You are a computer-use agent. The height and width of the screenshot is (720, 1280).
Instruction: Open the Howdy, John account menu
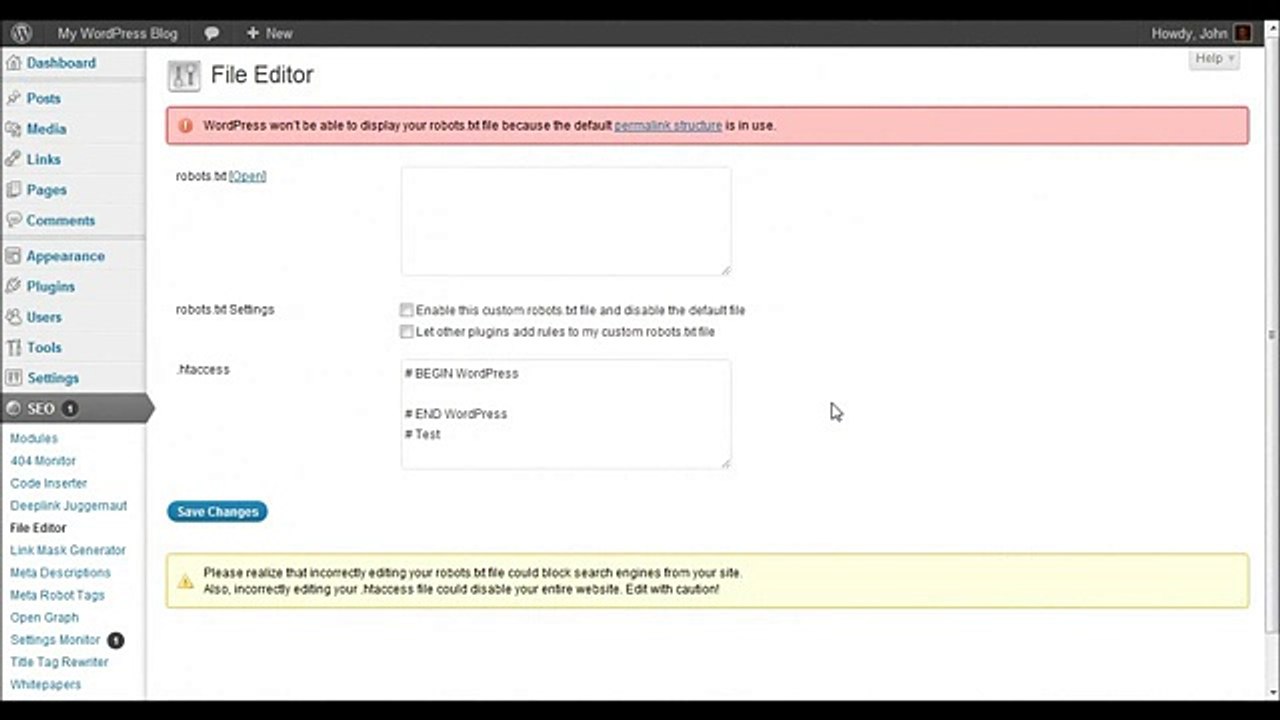coord(1201,33)
